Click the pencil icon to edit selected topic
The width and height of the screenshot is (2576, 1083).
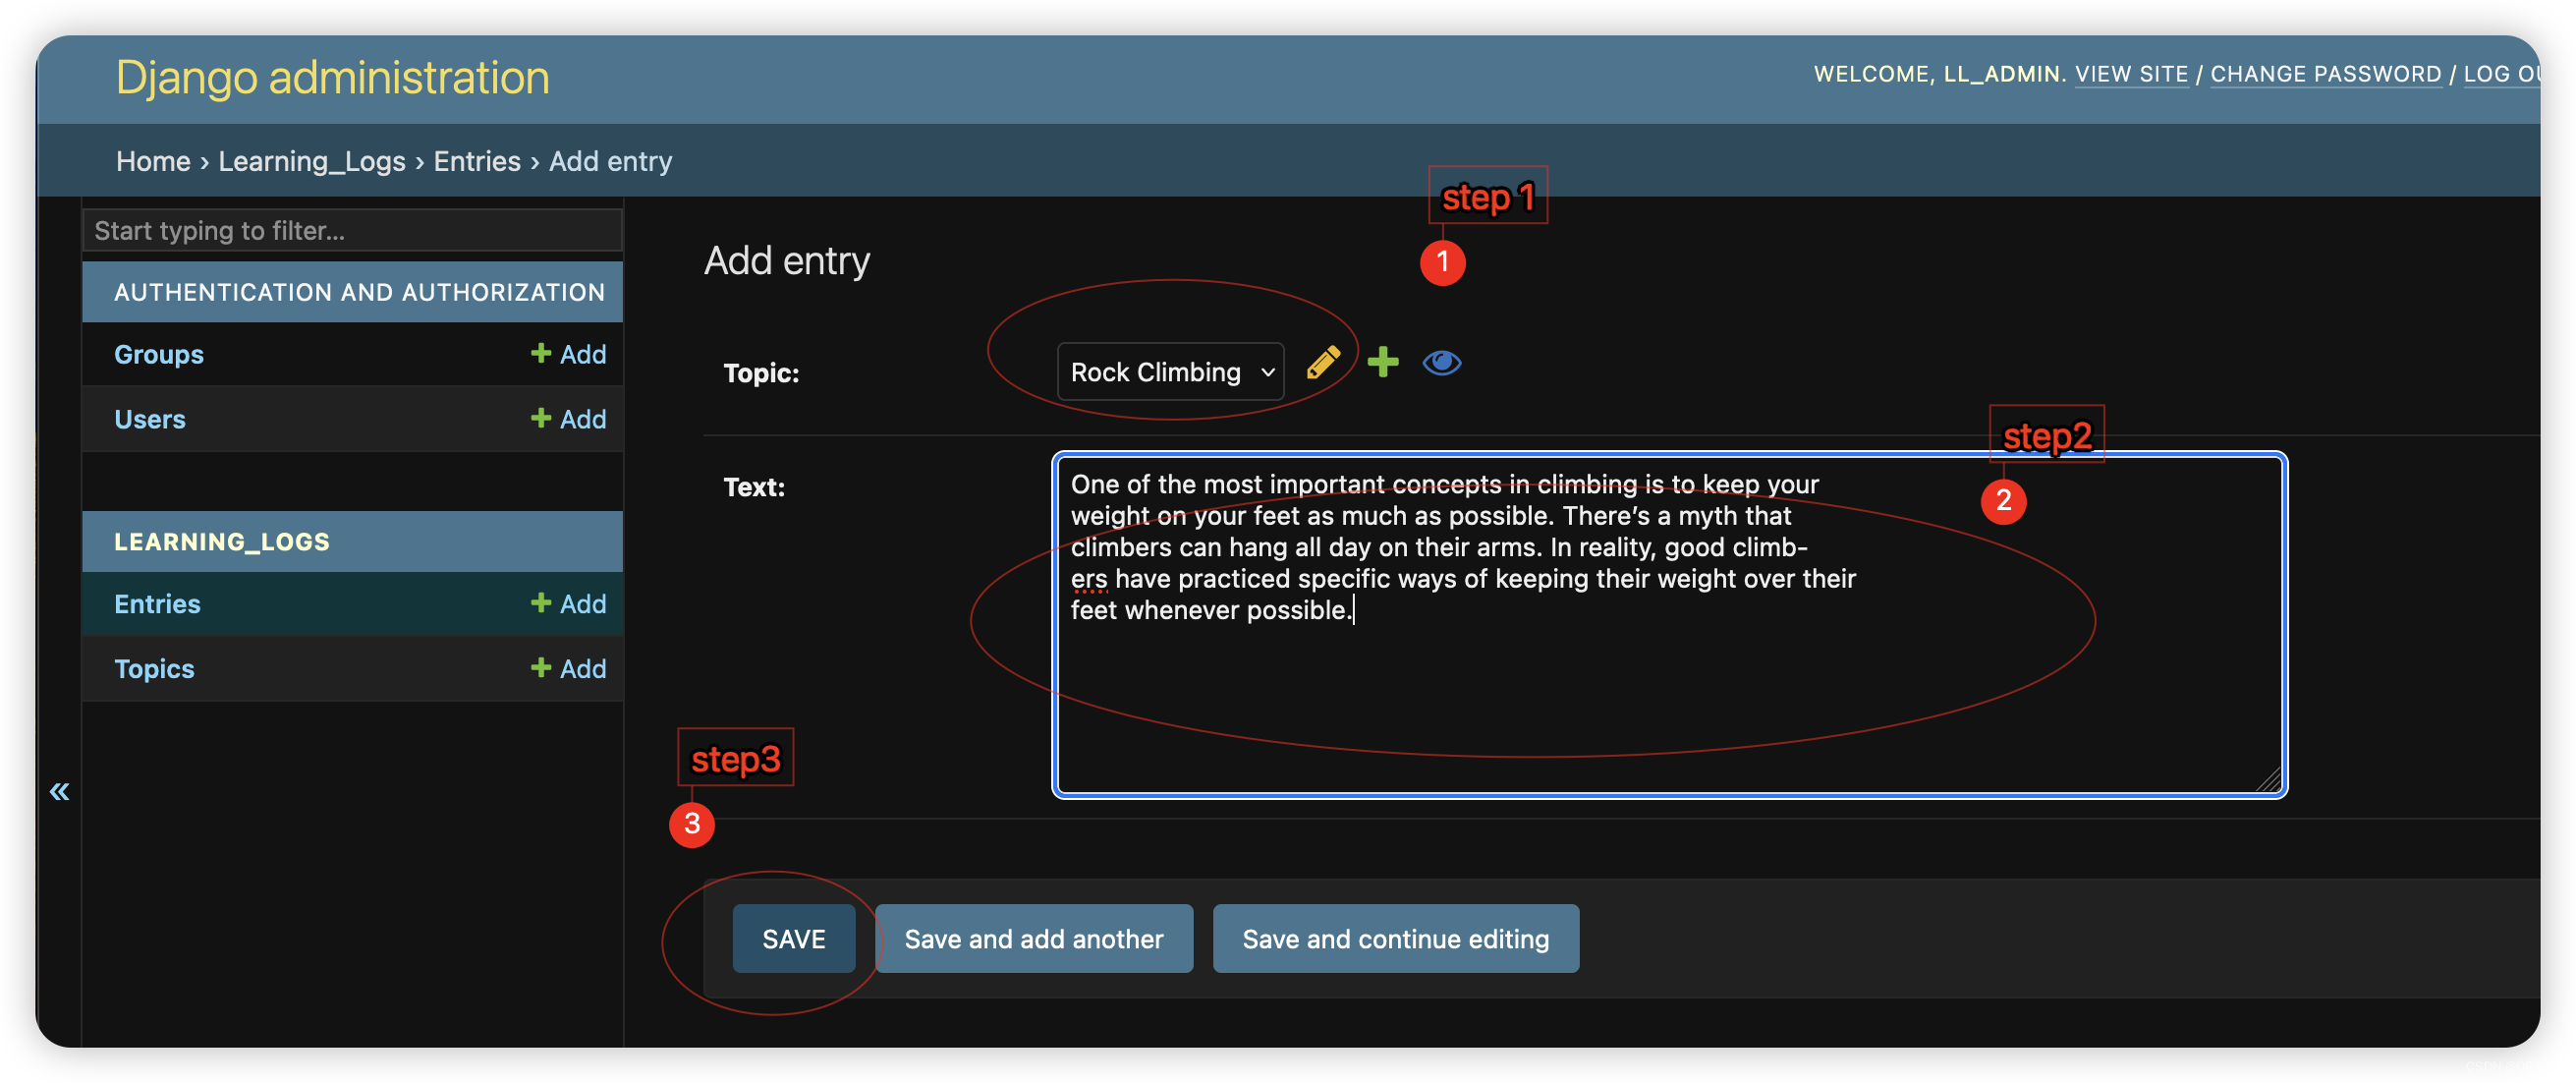point(1322,362)
